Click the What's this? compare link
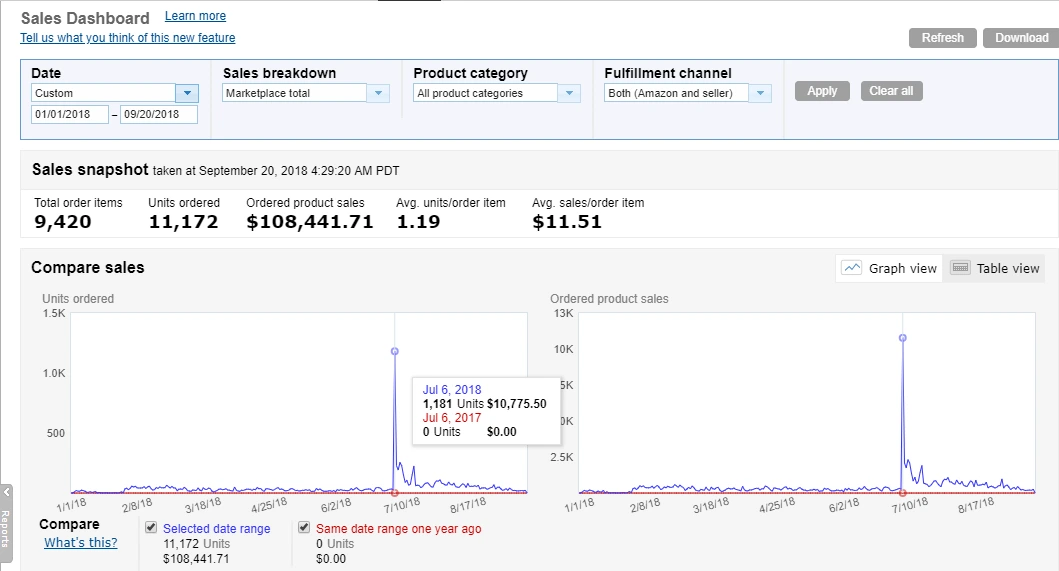The width and height of the screenshot is (1059, 571). coord(80,543)
